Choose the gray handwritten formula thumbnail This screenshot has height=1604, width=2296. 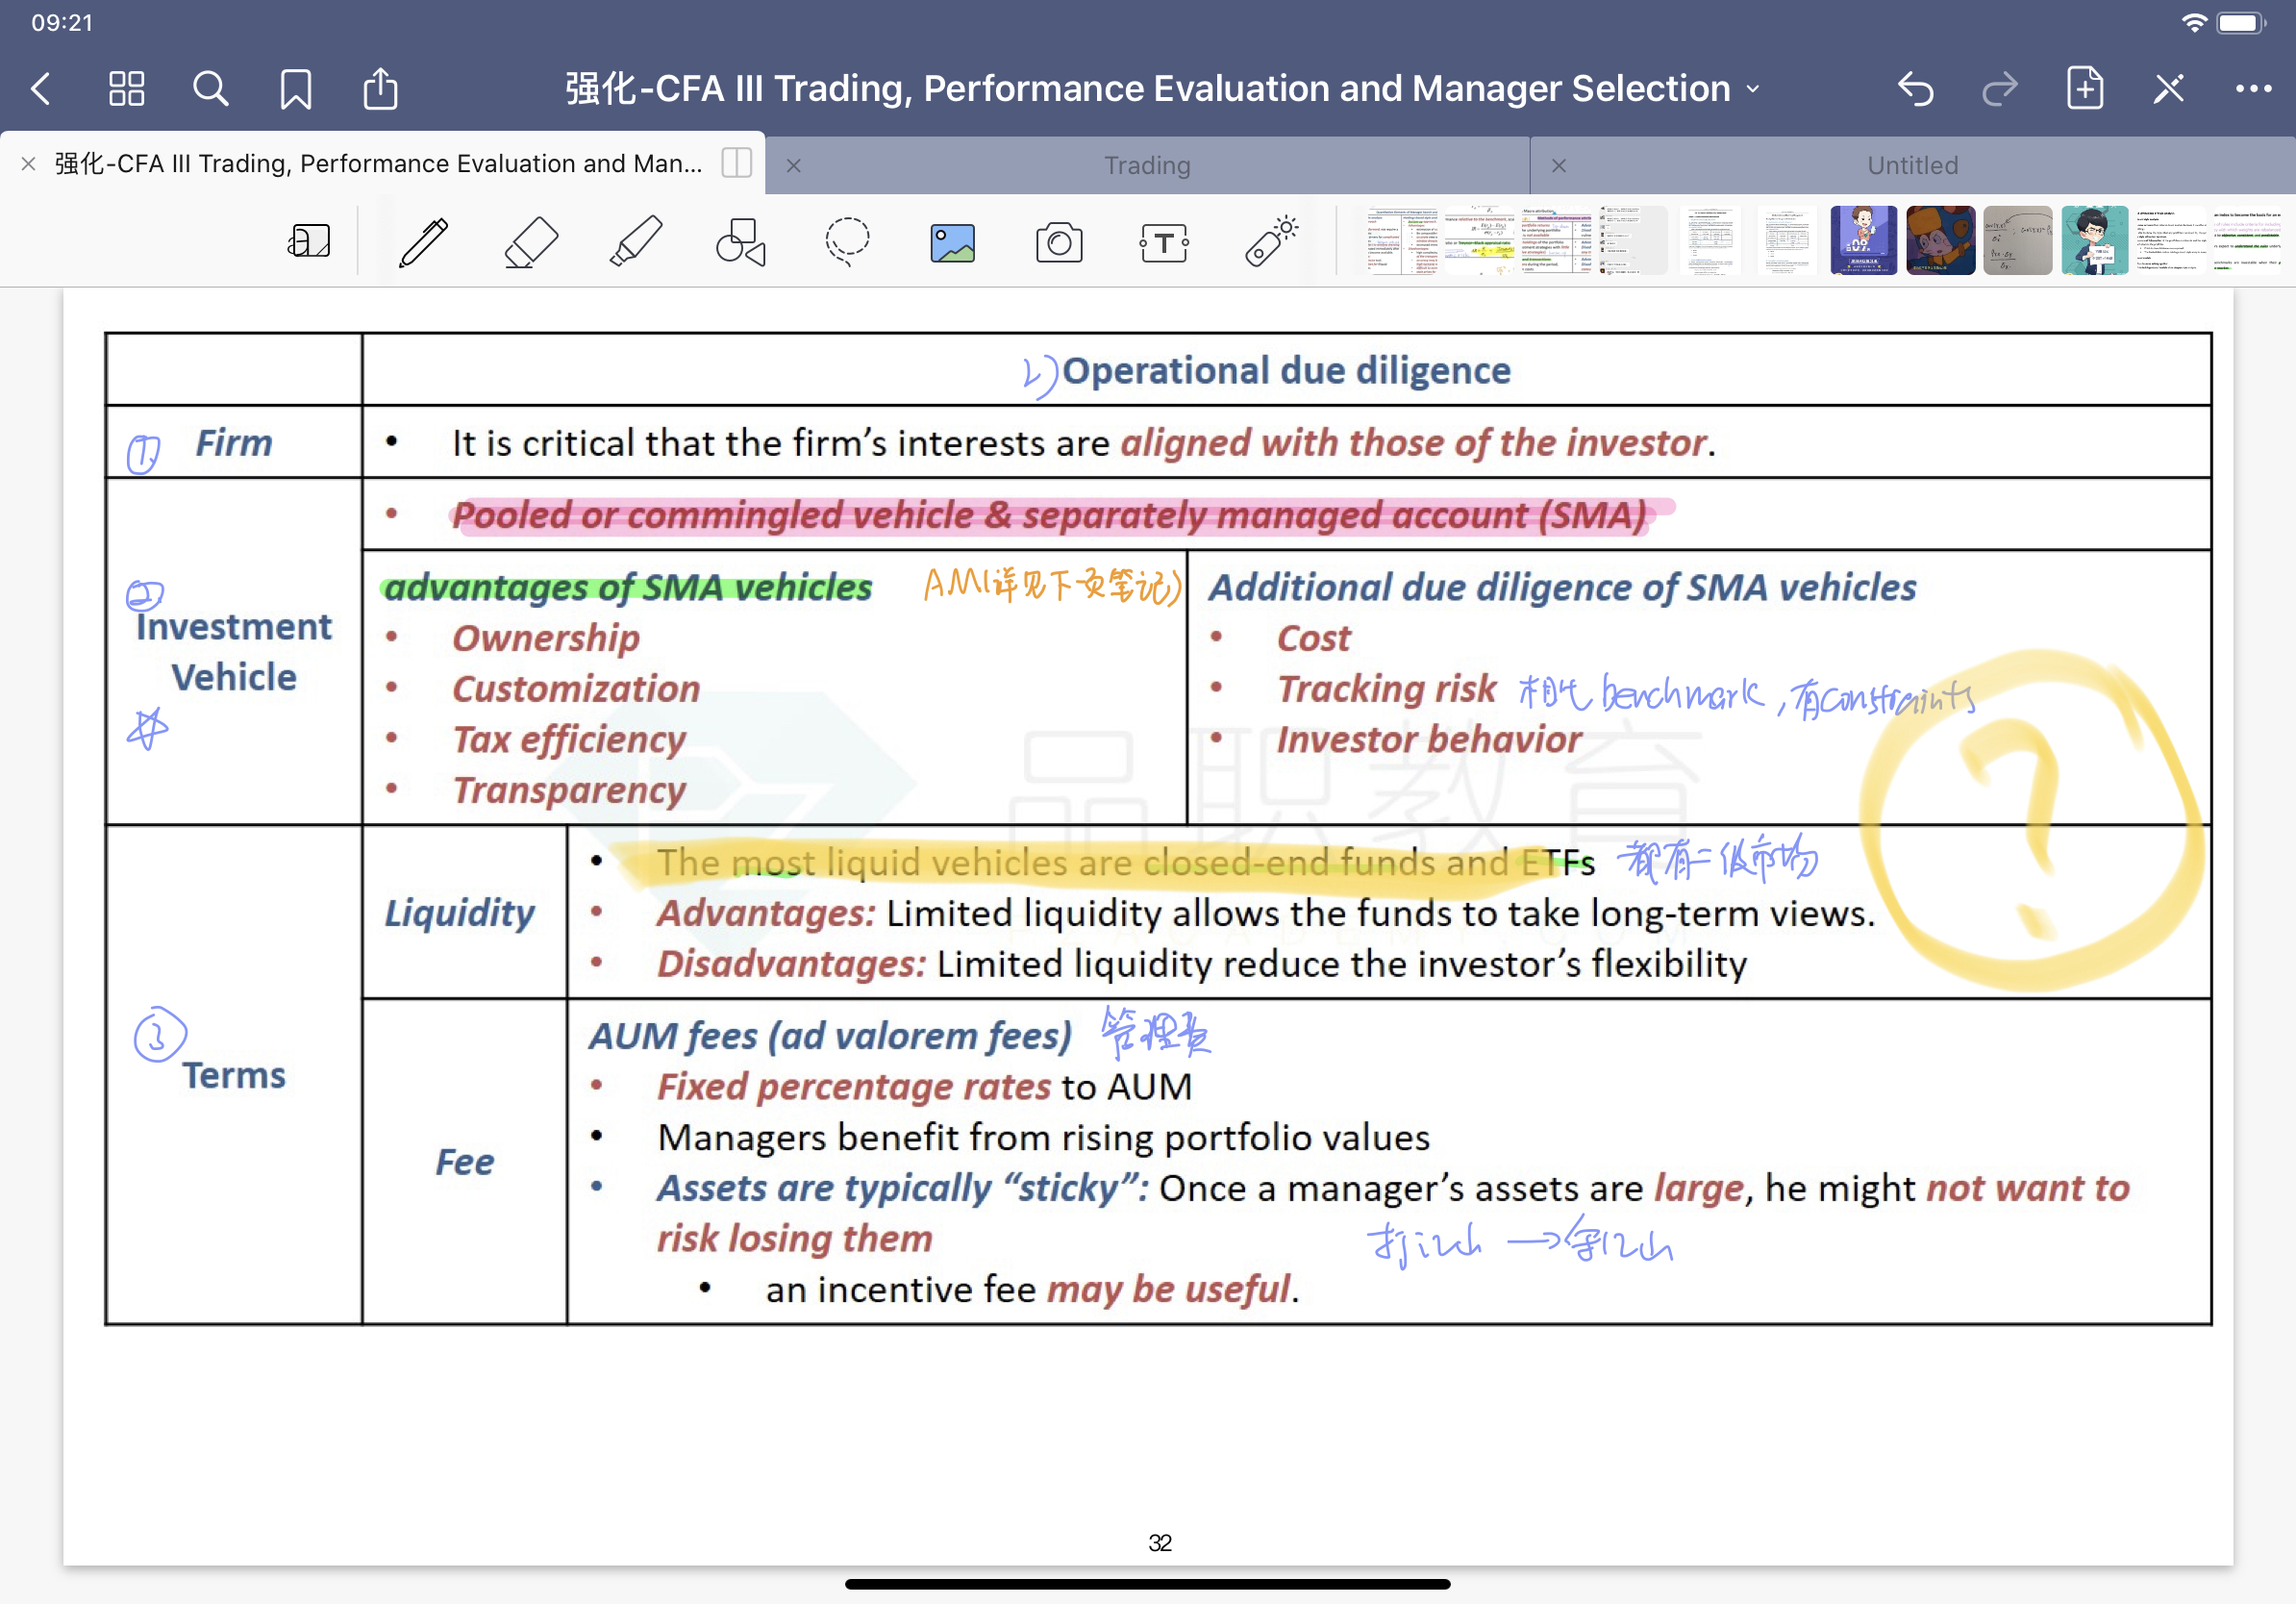tap(2017, 240)
